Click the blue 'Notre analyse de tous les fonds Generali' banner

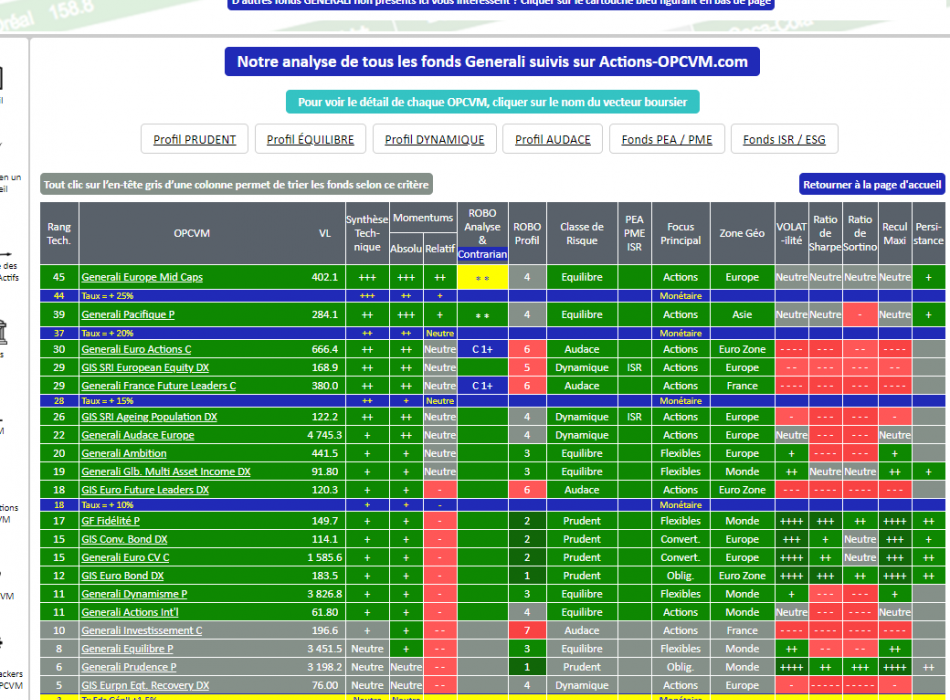[x=492, y=62]
